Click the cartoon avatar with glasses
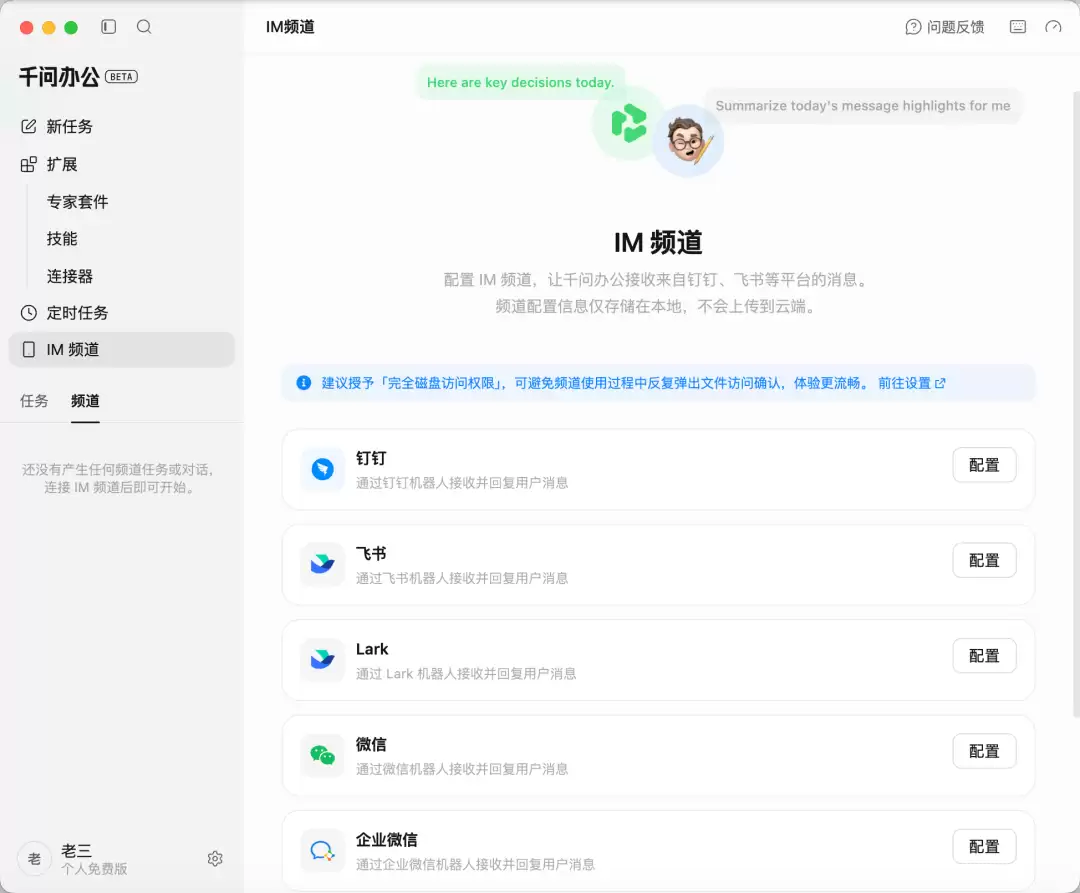Screen dimensions: 1080x893 point(687,140)
